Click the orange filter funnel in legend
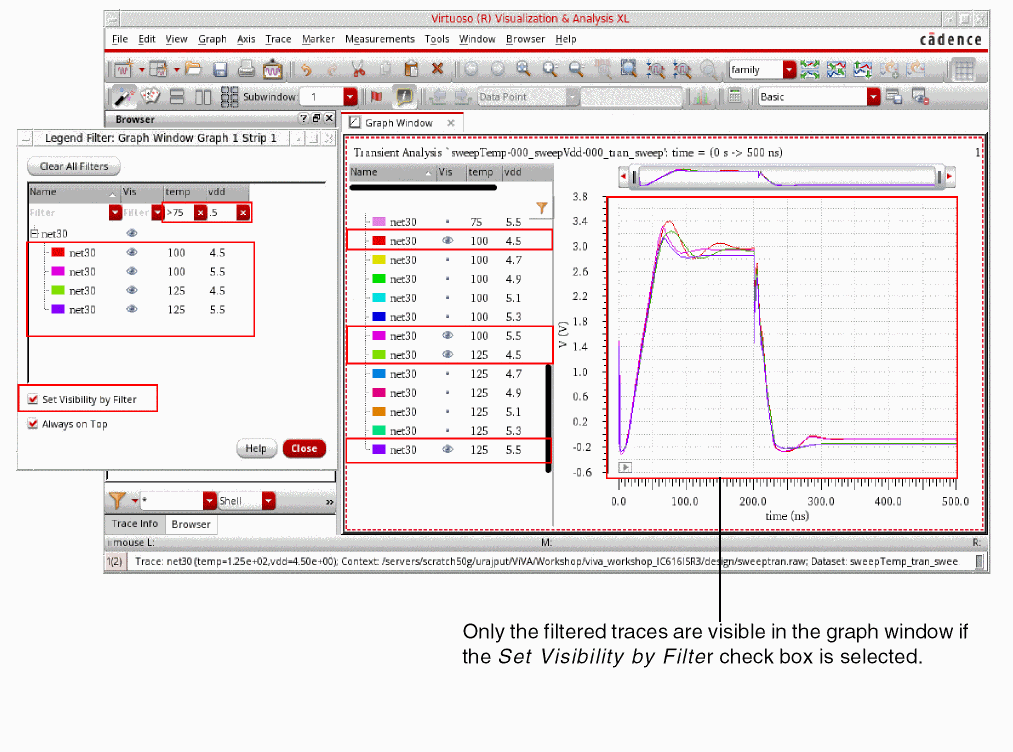This screenshot has height=752, width=1013. pyautogui.click(x=541, y=208)
